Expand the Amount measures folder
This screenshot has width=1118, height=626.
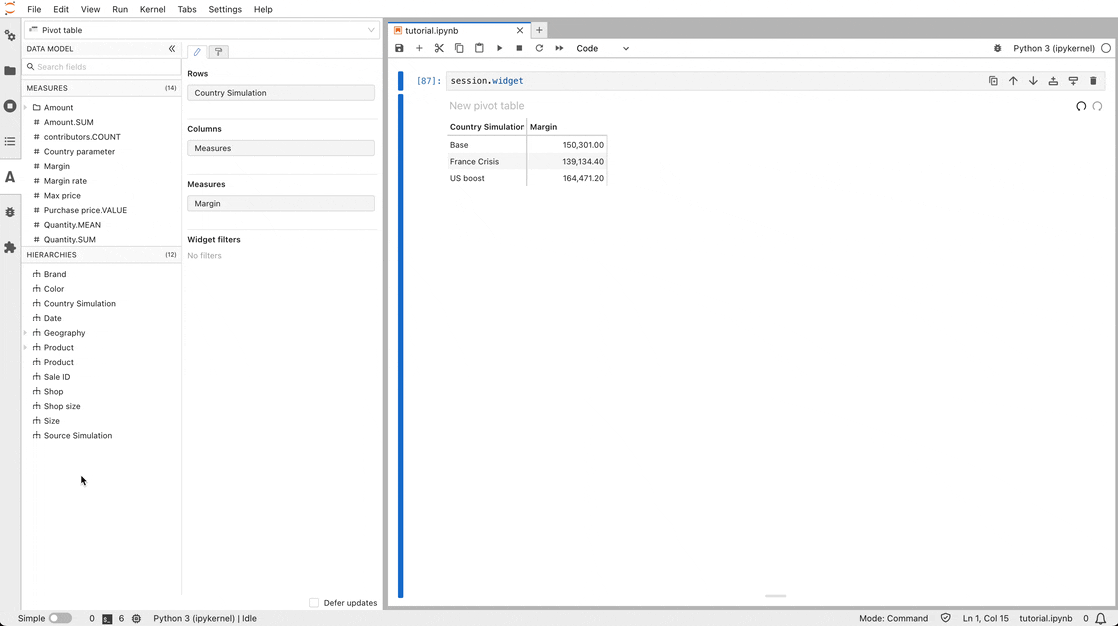coord(25,108)
